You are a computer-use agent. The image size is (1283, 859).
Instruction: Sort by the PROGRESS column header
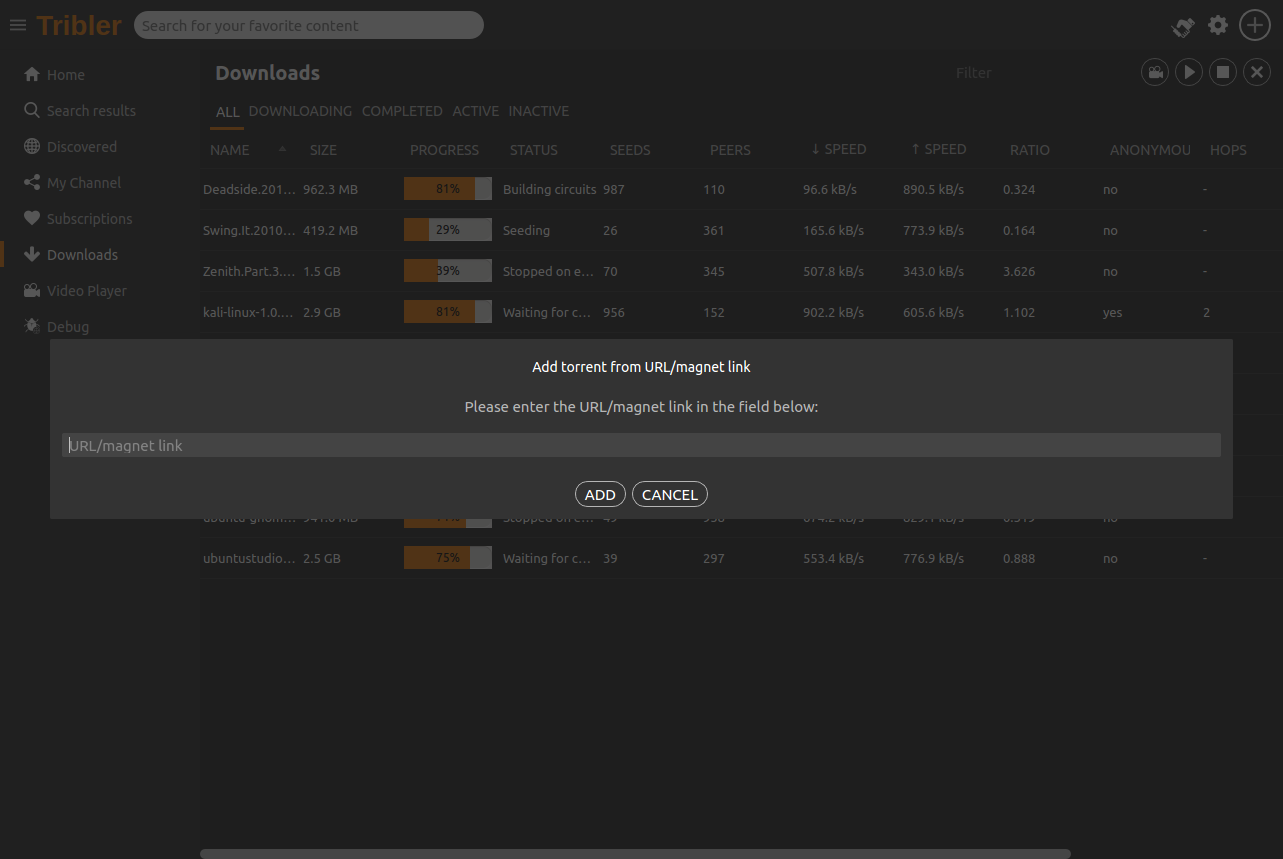(x=444, y=150)
